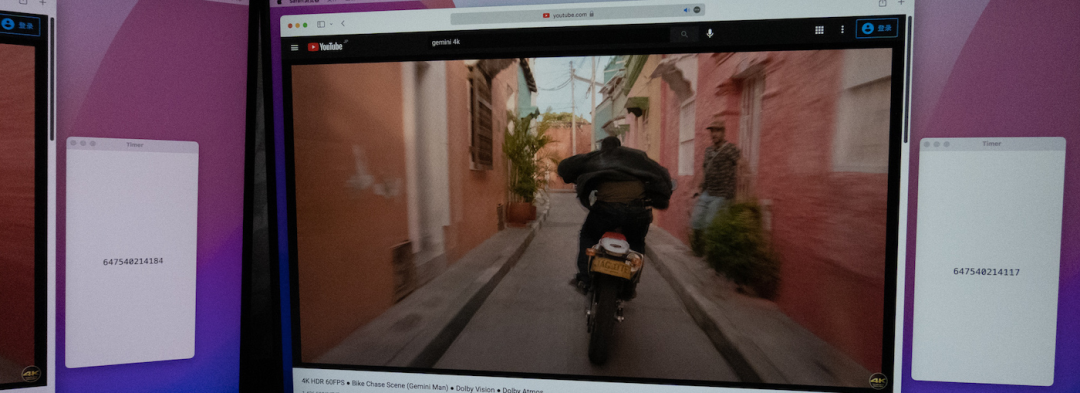Add a new tab in center Safari window
This screenshot has height=393, width=1080.
[901, 3]
